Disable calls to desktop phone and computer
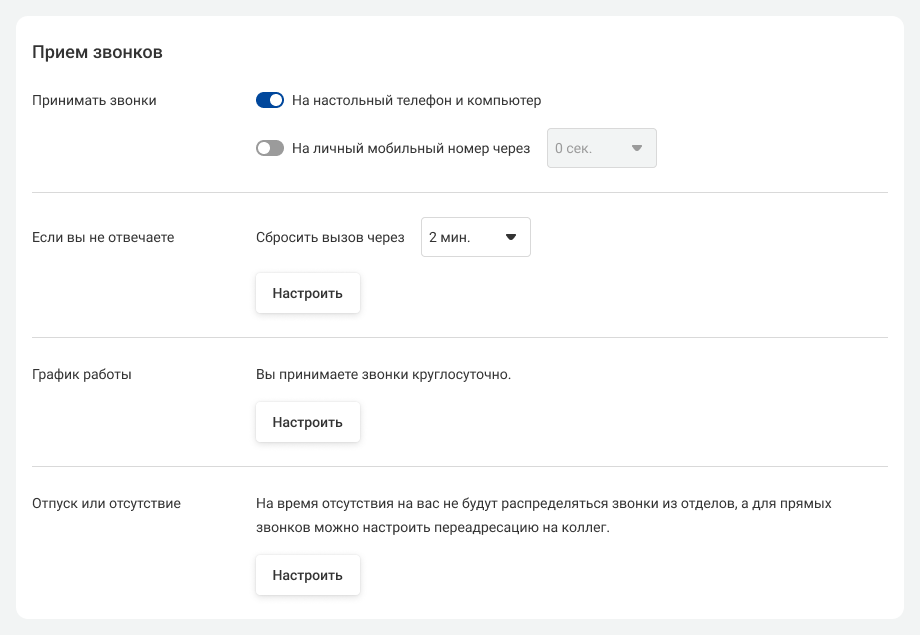Image resolution: width=920 pixels, height=635 pixels. (270, 100)
